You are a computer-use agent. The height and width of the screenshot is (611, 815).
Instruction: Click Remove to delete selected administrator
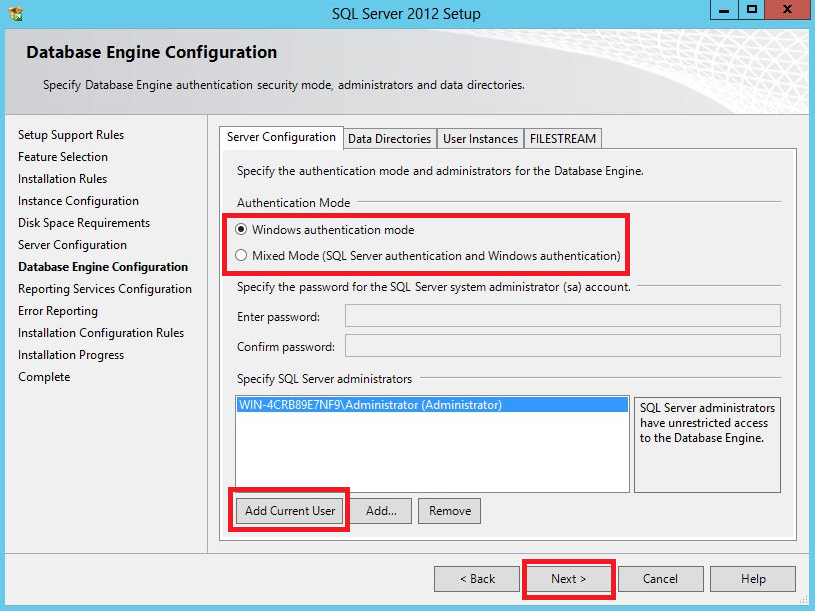point(449,511)
